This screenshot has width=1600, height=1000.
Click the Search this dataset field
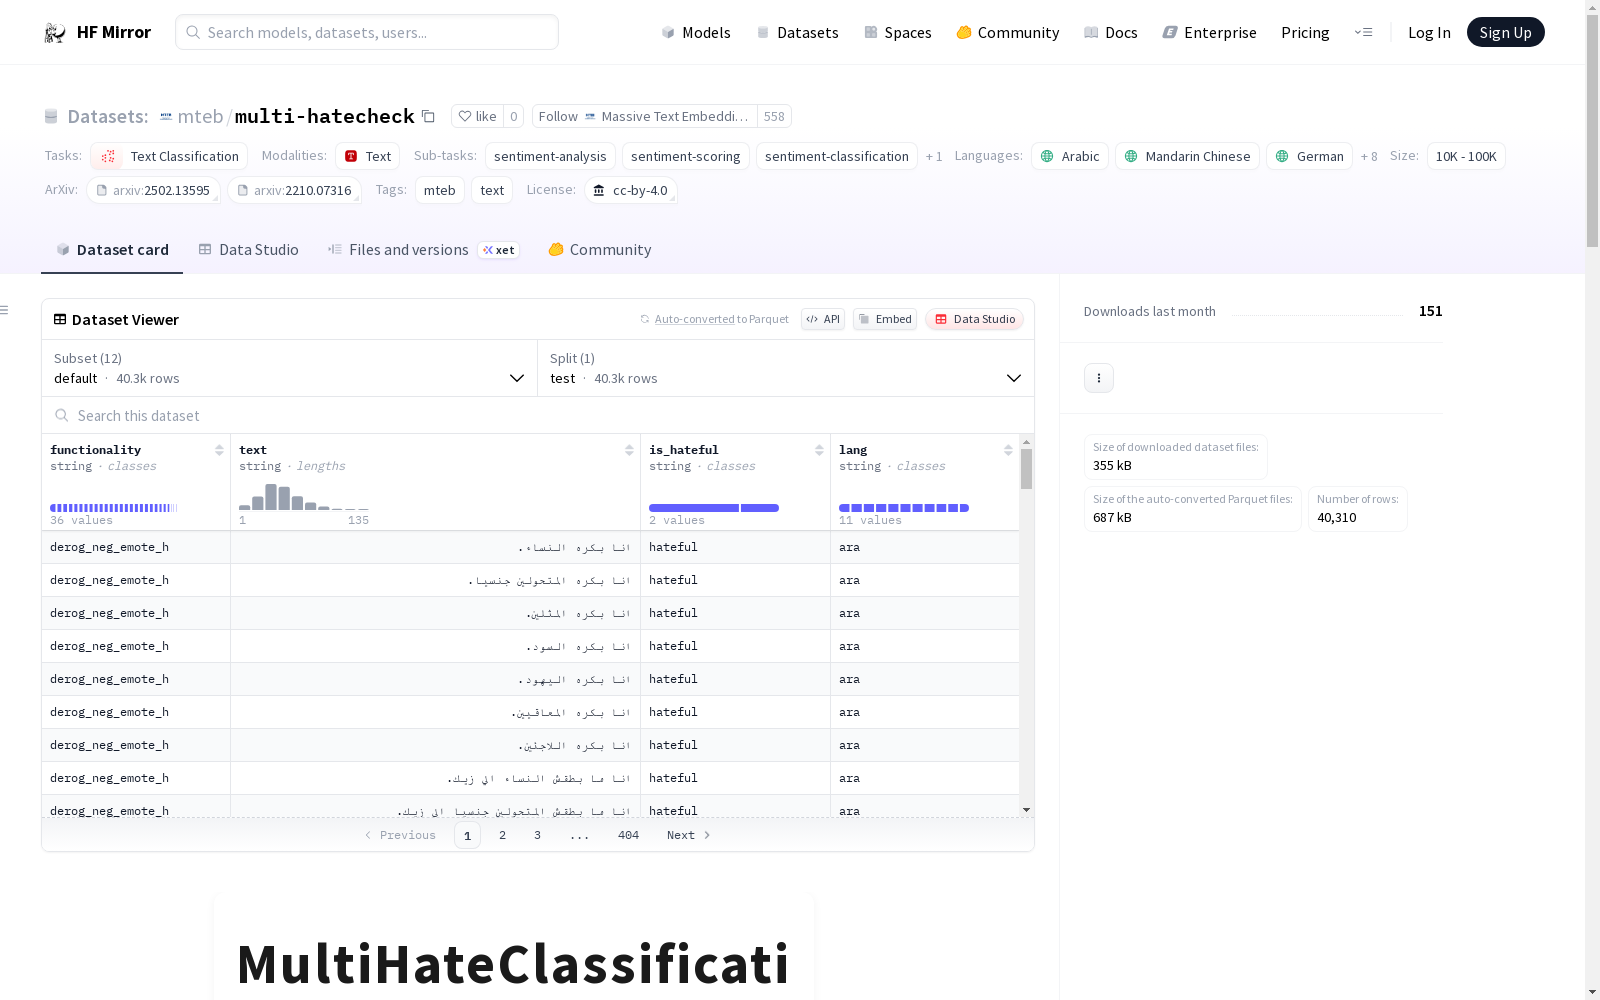point(538,415)
